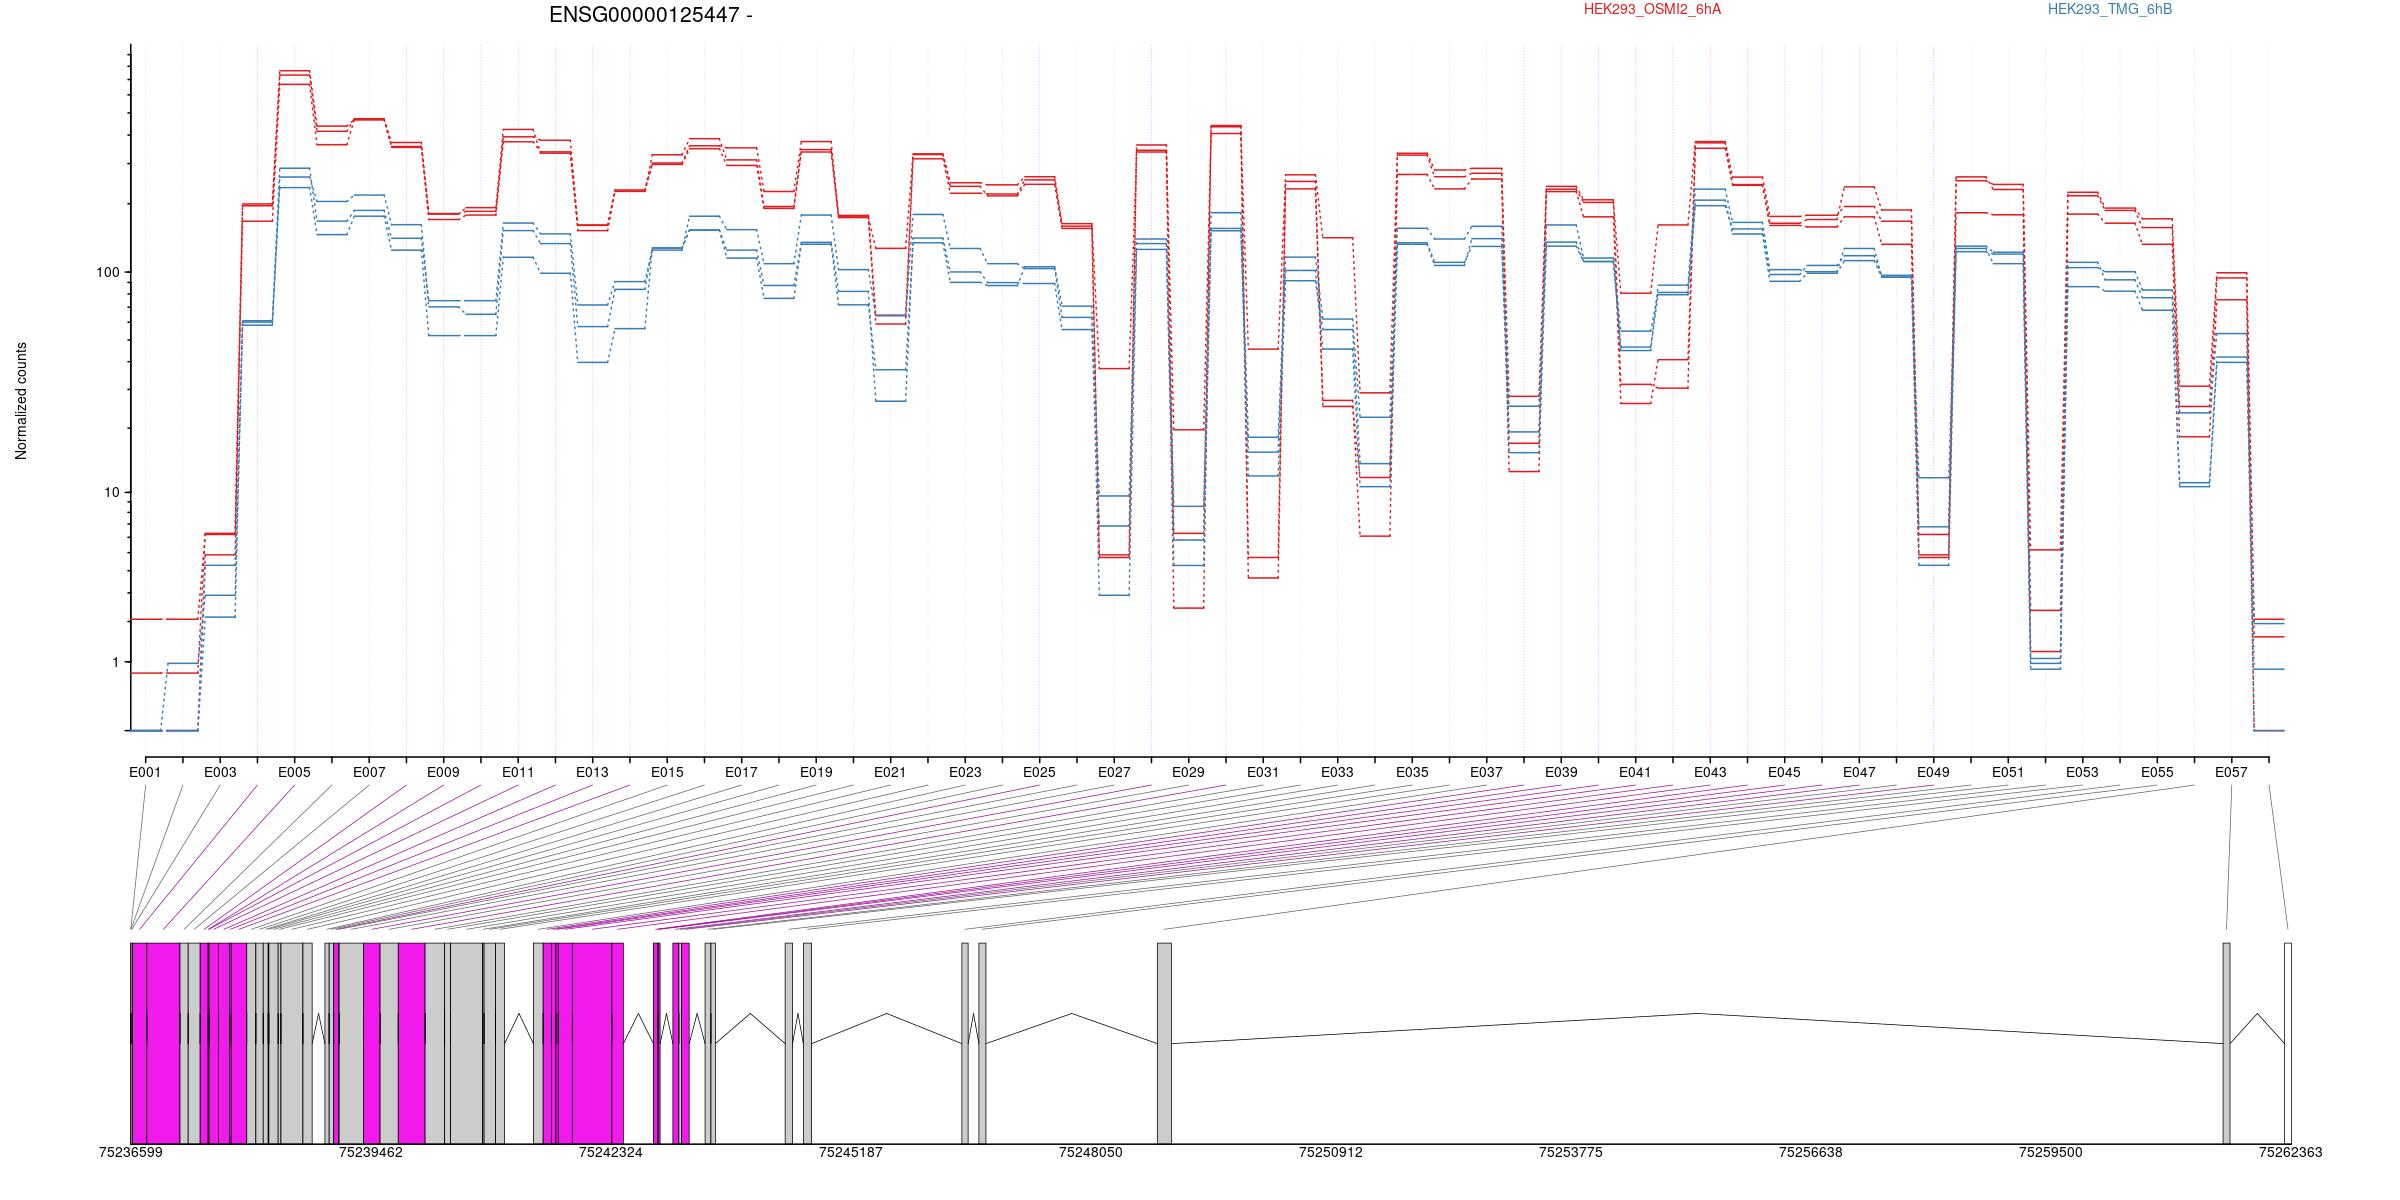Select exon label E019

pos(816,772)
